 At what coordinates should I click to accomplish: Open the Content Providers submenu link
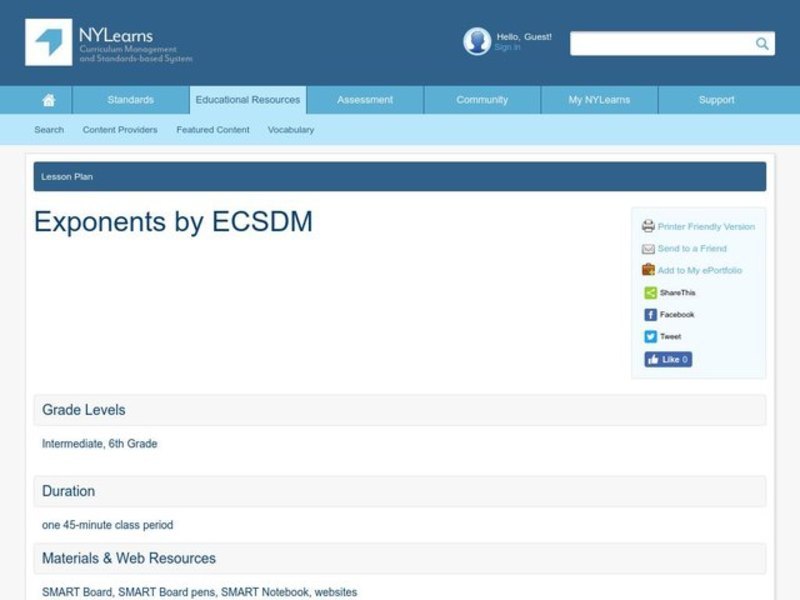[120, 130]
